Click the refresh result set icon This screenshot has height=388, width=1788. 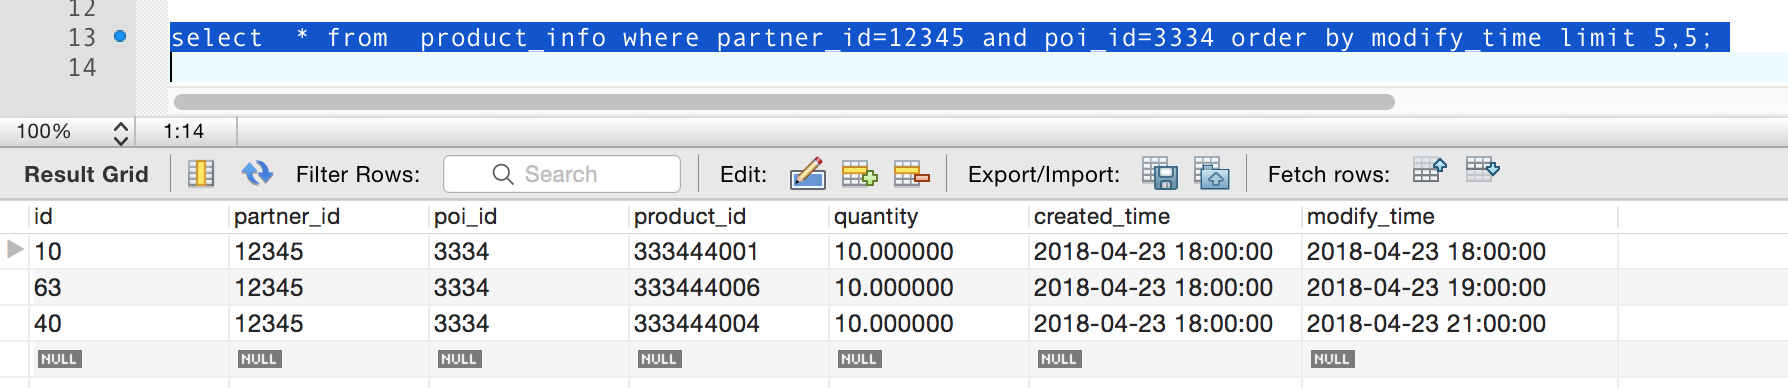[x=257, y=174]
